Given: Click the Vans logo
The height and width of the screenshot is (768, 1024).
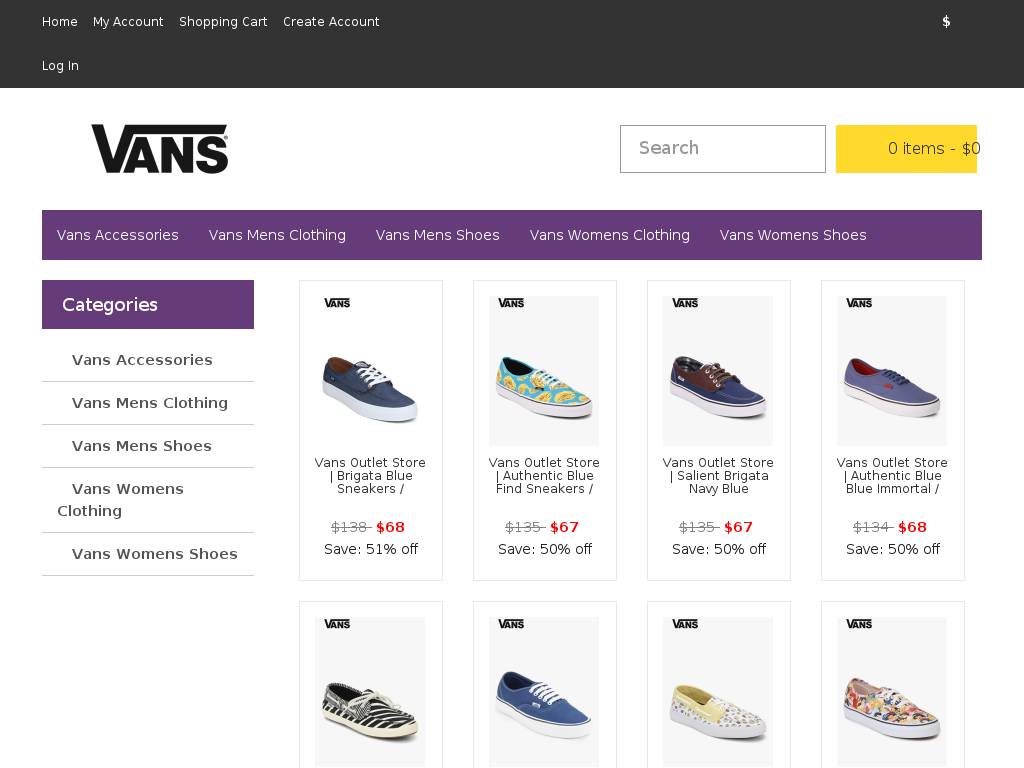Looking at the screenshot, I should tap(160, 149).
